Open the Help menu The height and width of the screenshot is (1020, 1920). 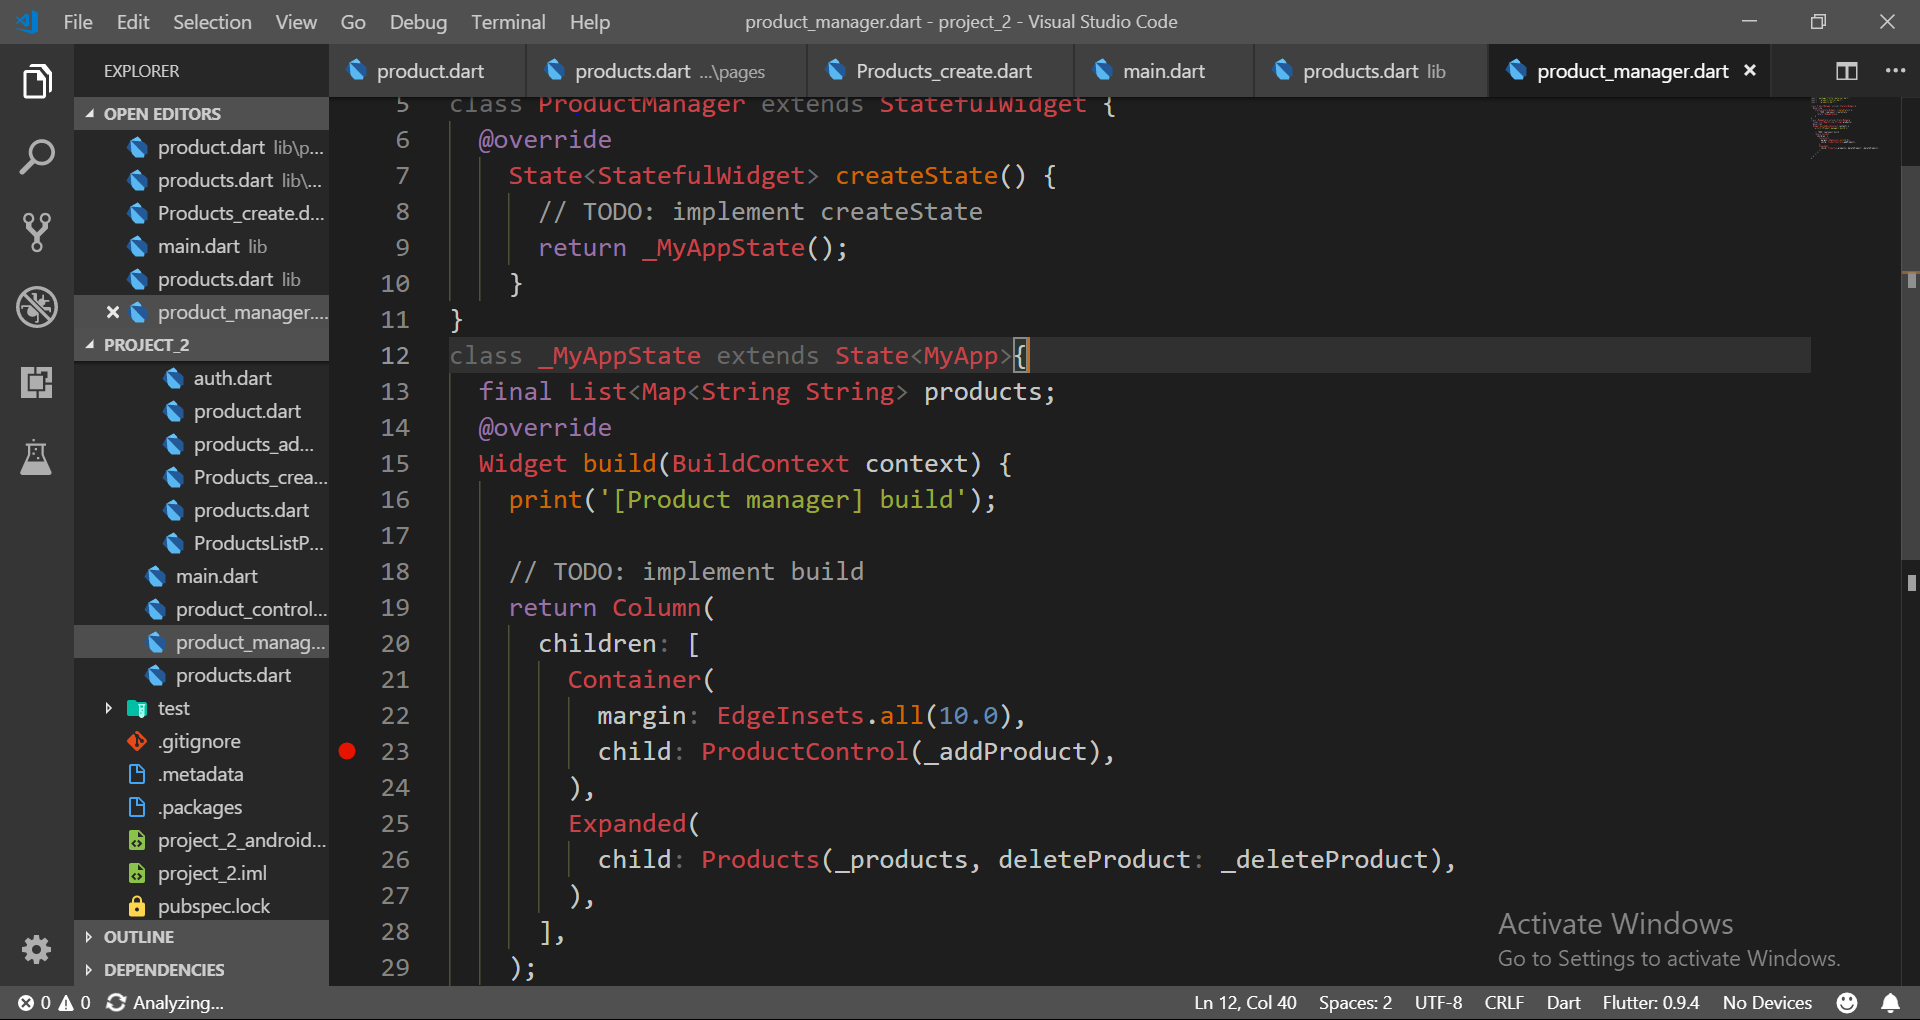pos(590,21)
